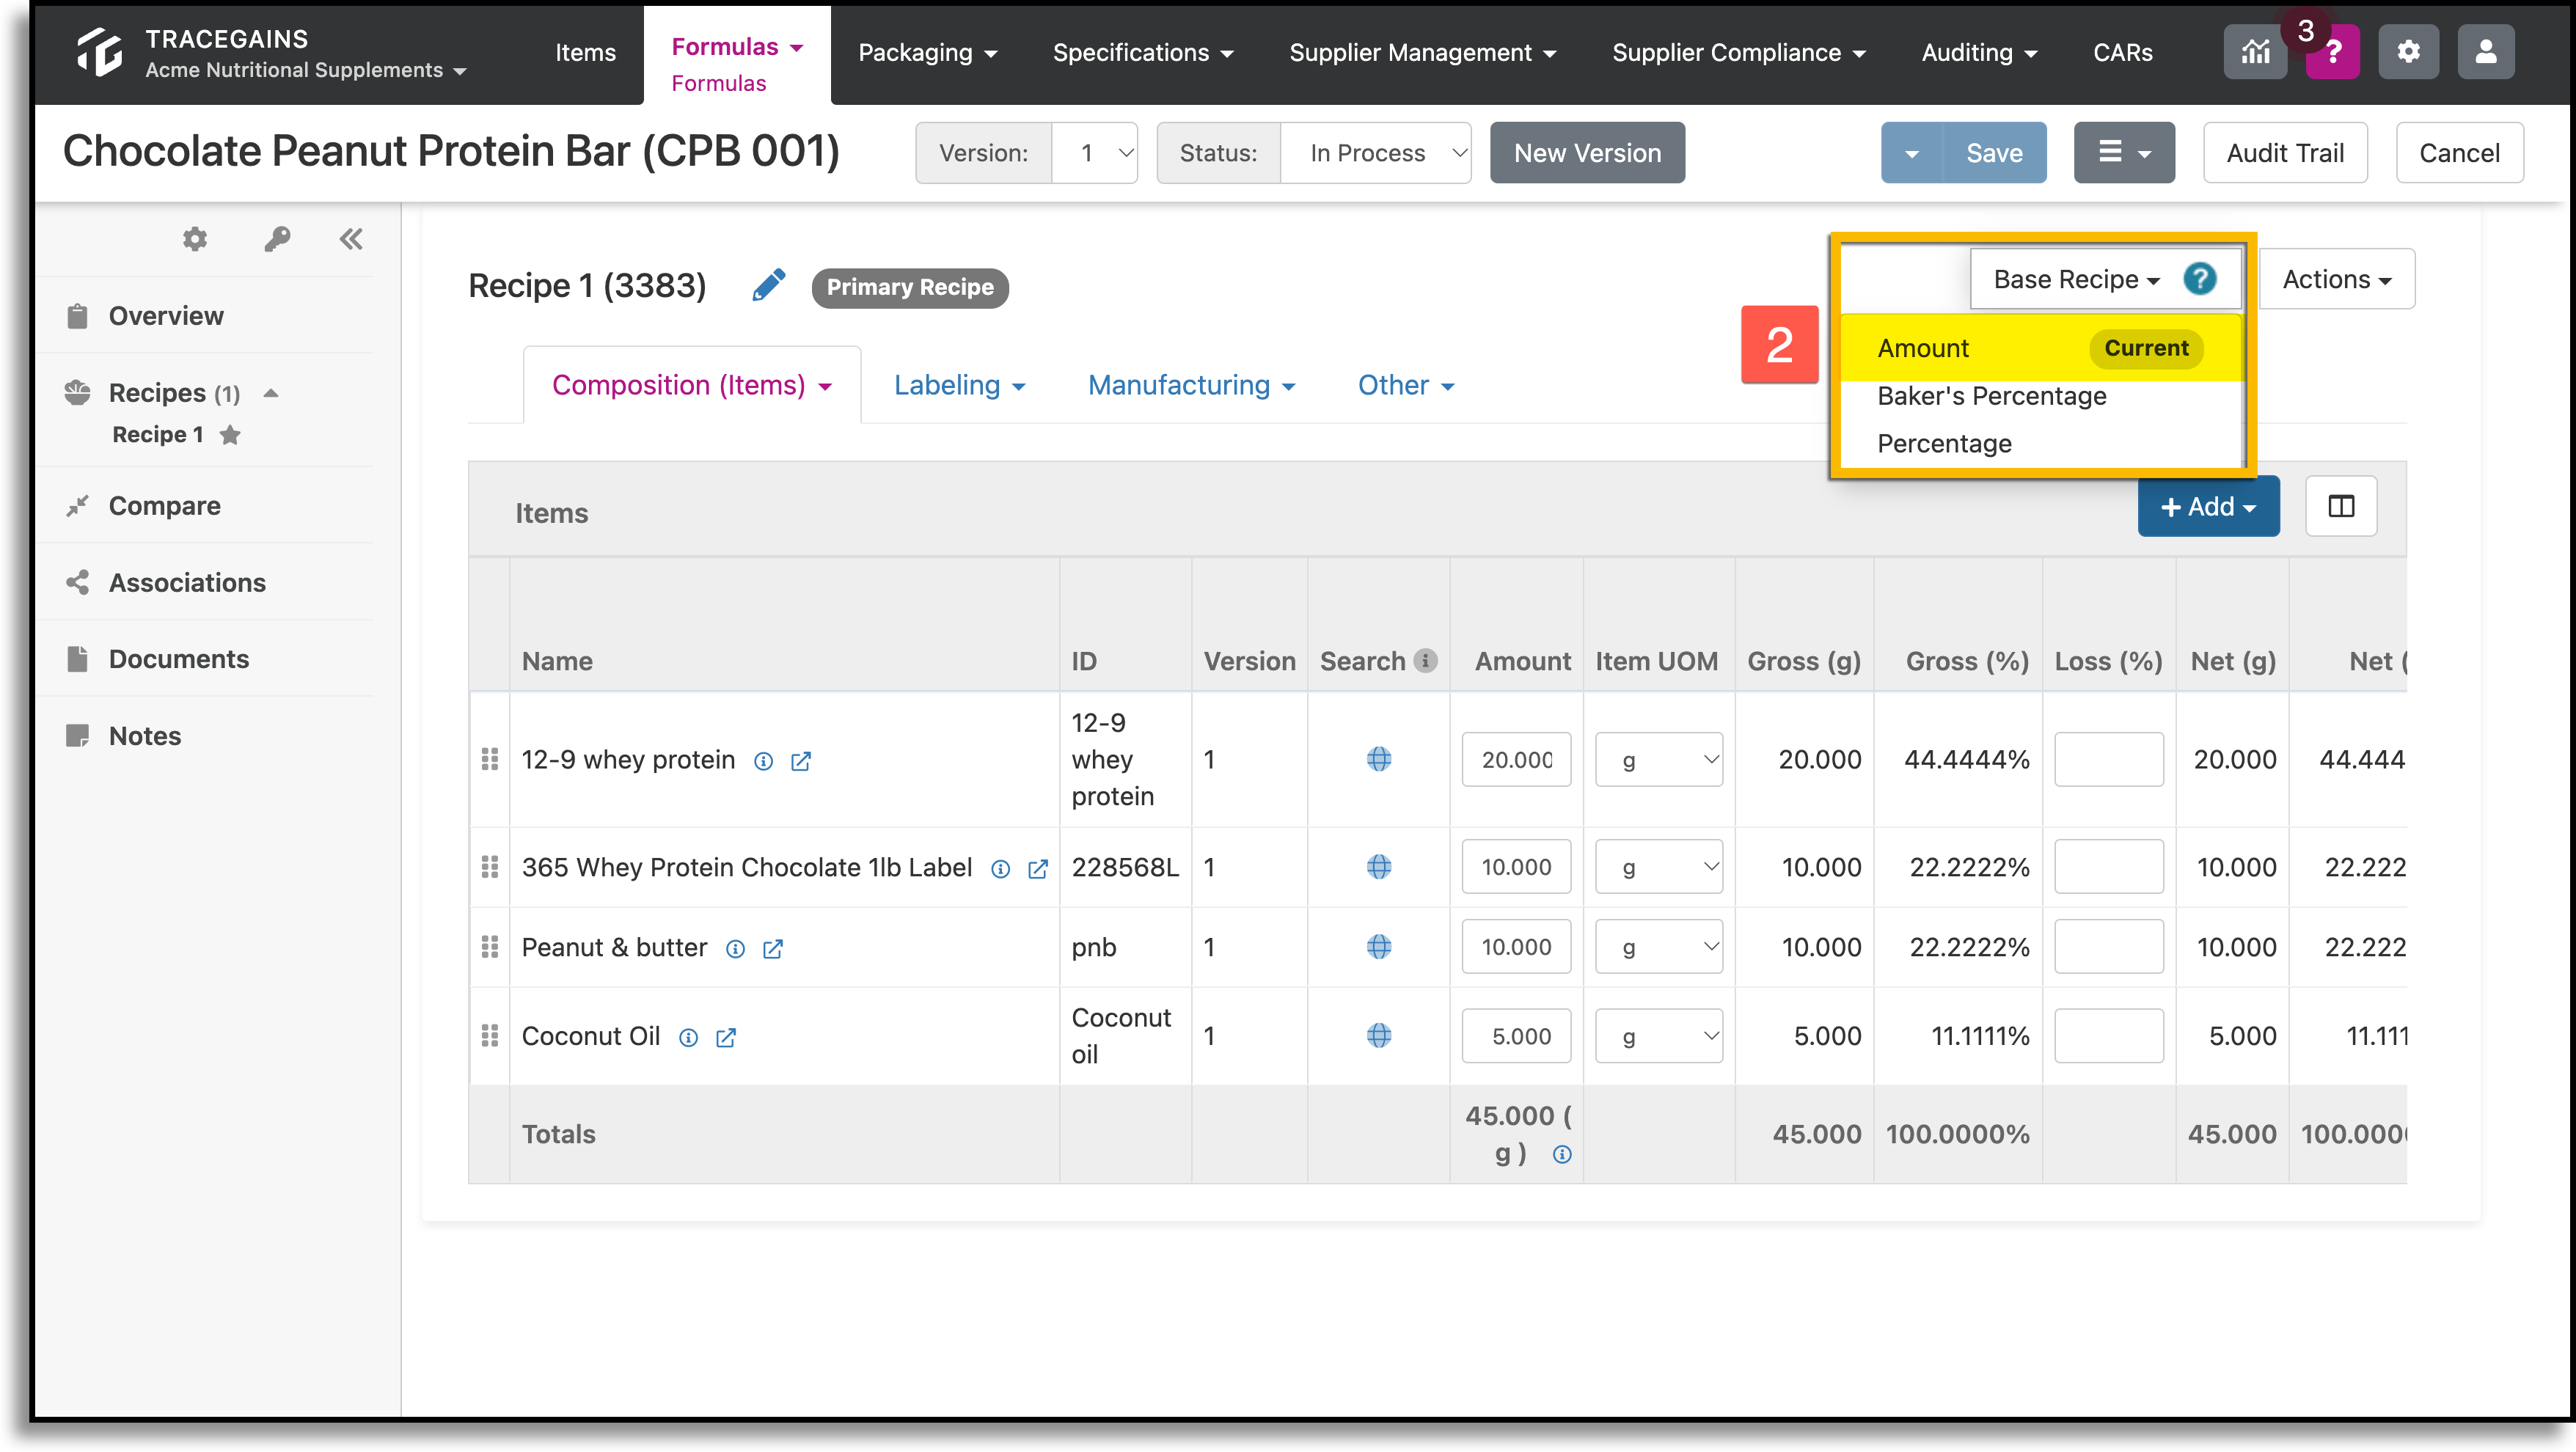Expand the Base Recipe dropdown

coord(2076,279)
